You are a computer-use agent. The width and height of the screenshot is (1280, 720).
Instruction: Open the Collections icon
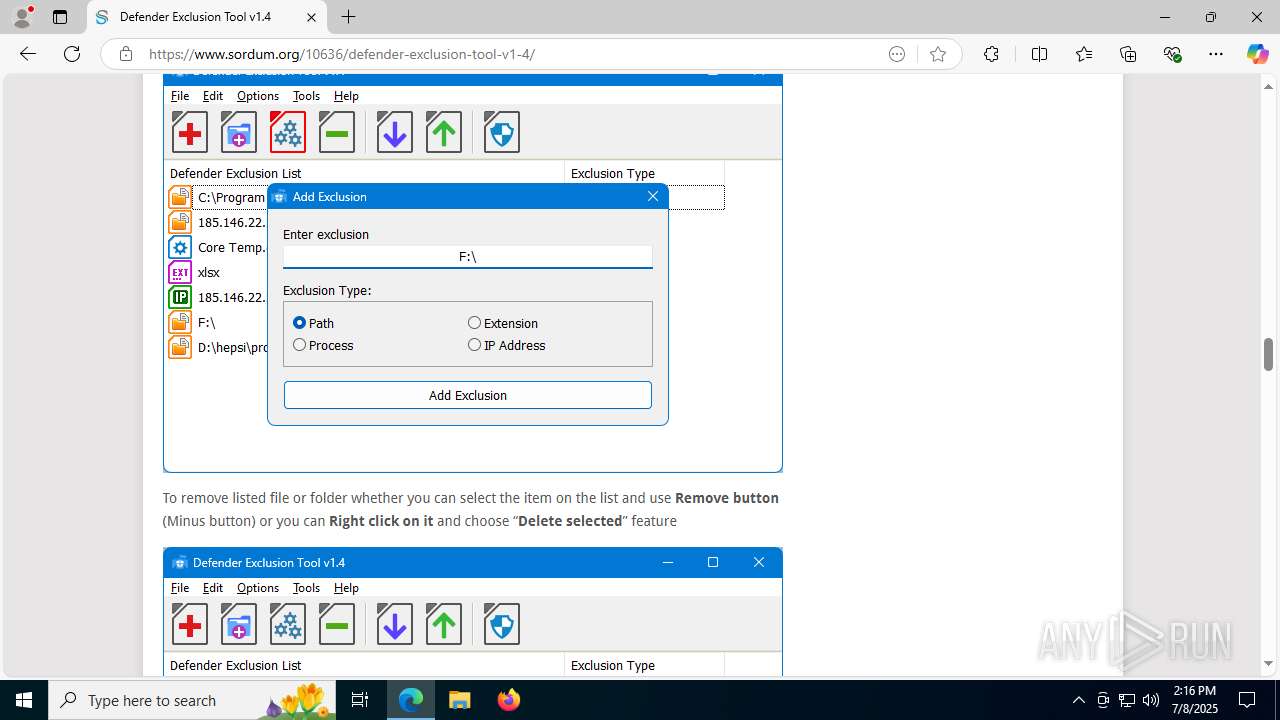click(1128, 54)
